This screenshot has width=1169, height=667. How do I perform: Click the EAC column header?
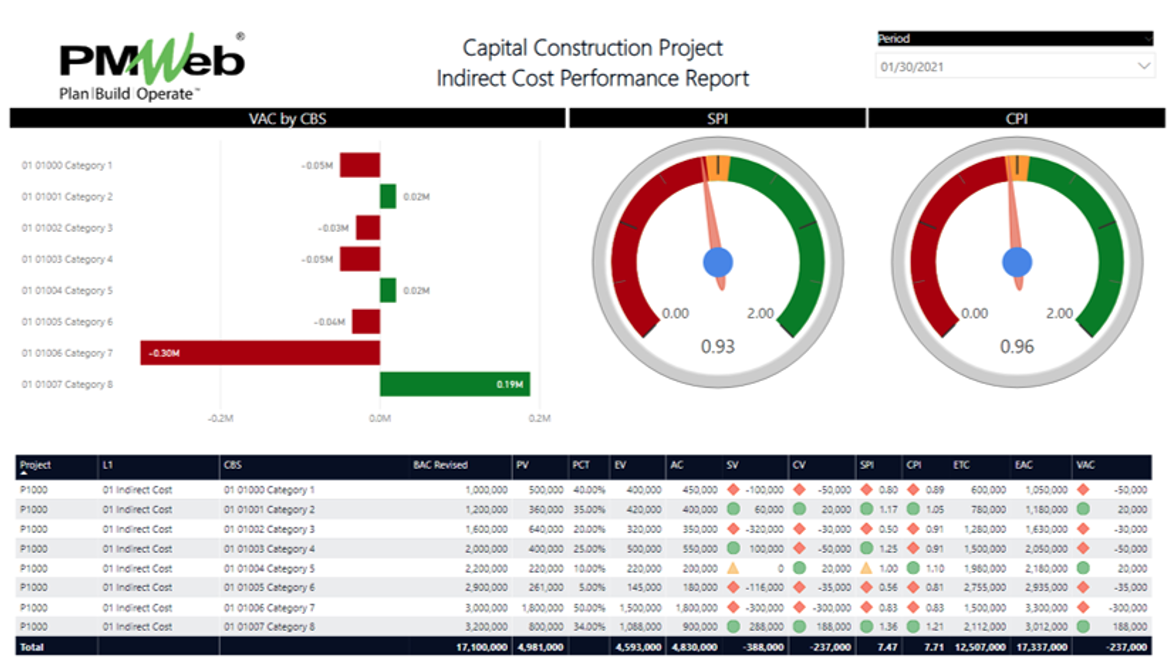tap(1025, 465)
